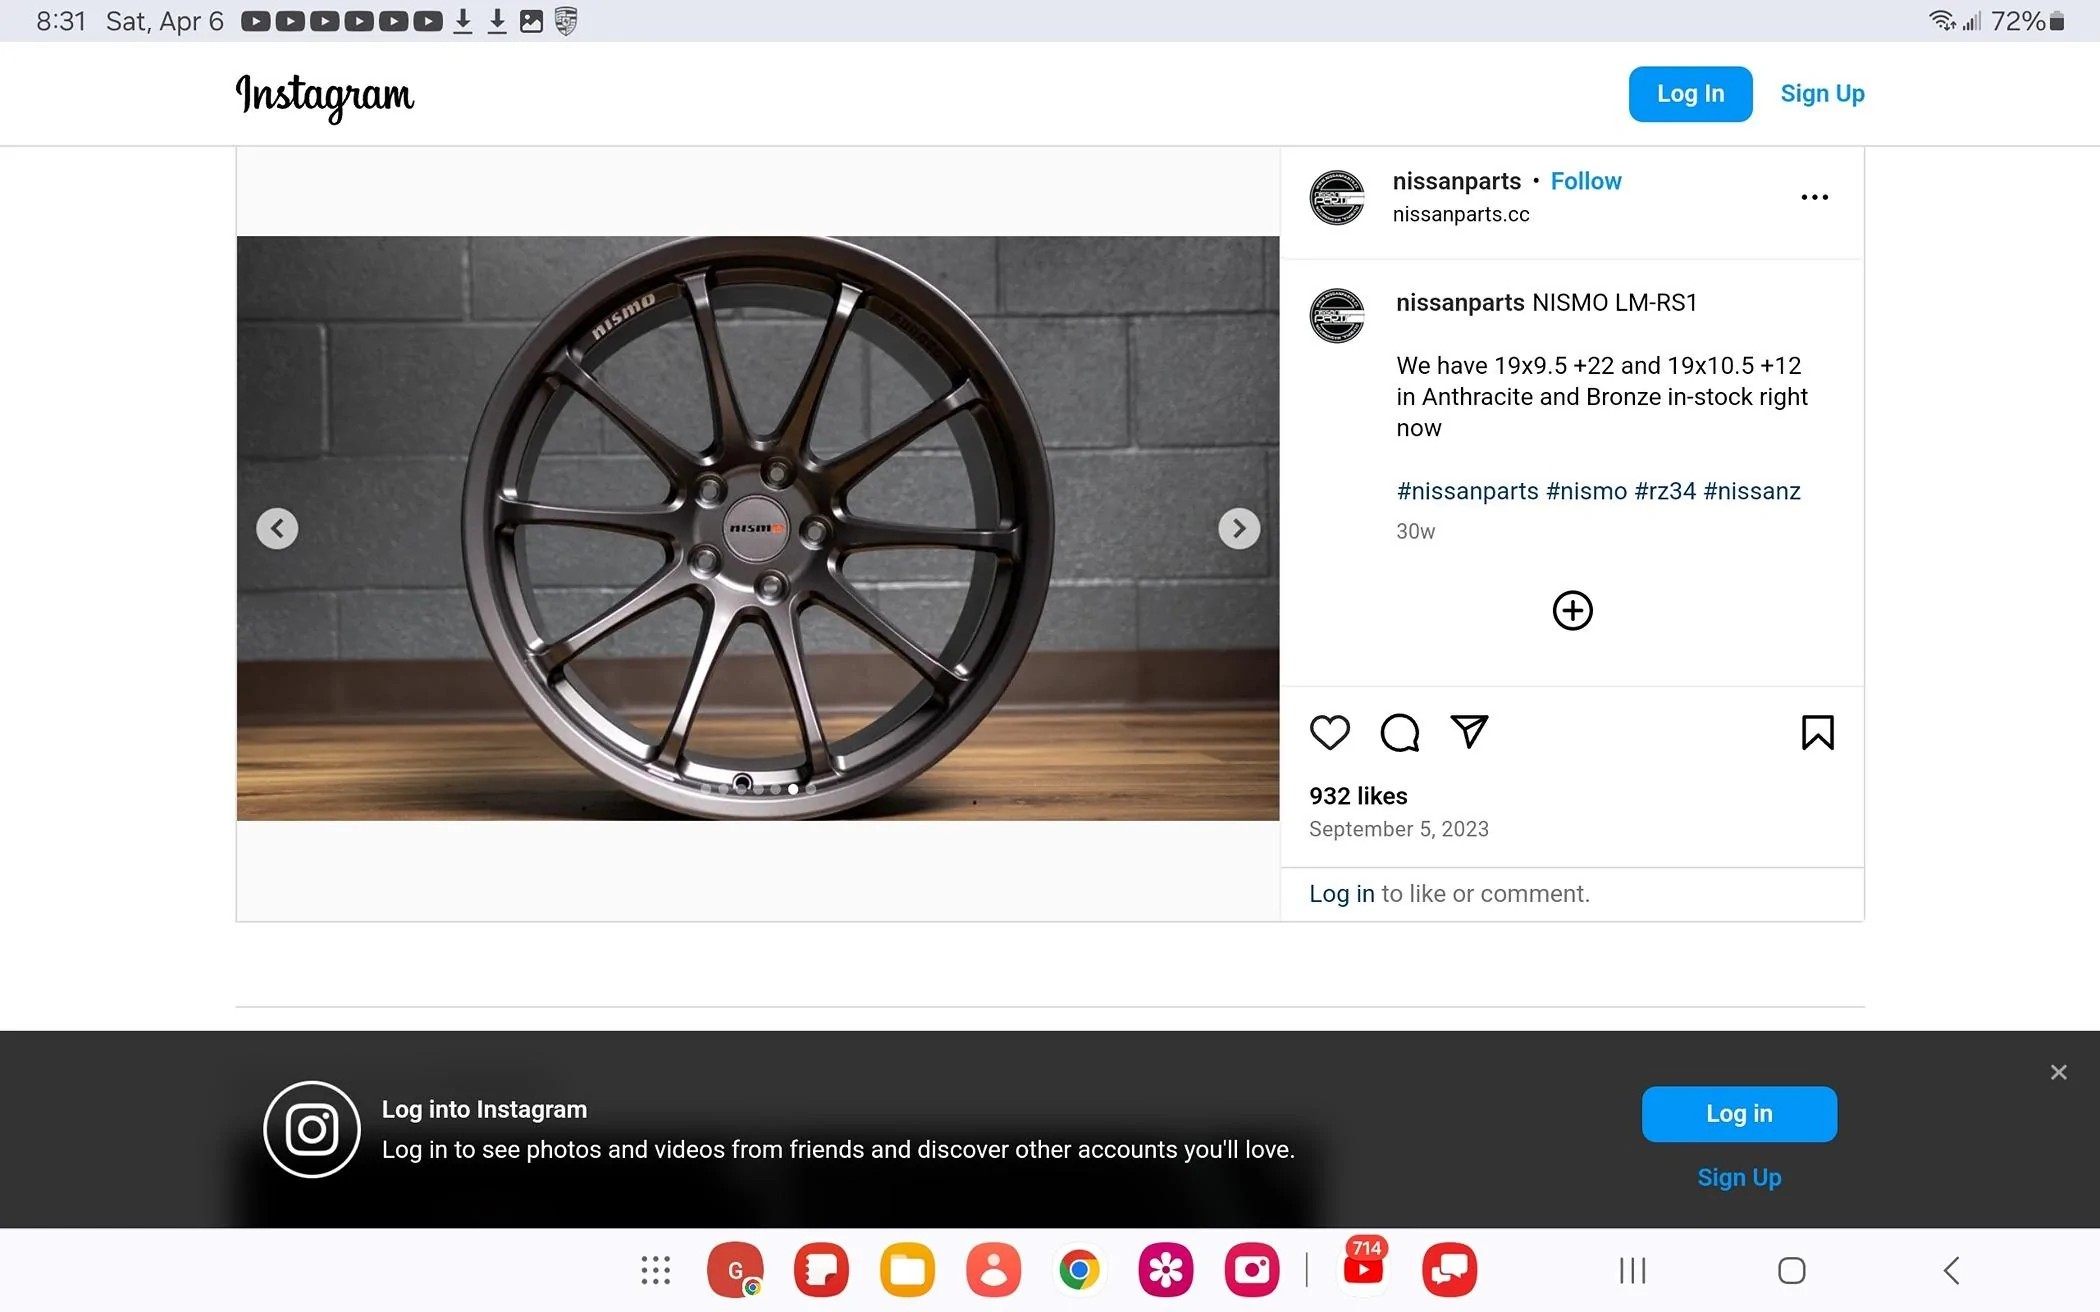Click the September 5, 2023 date

(1398, 829)
